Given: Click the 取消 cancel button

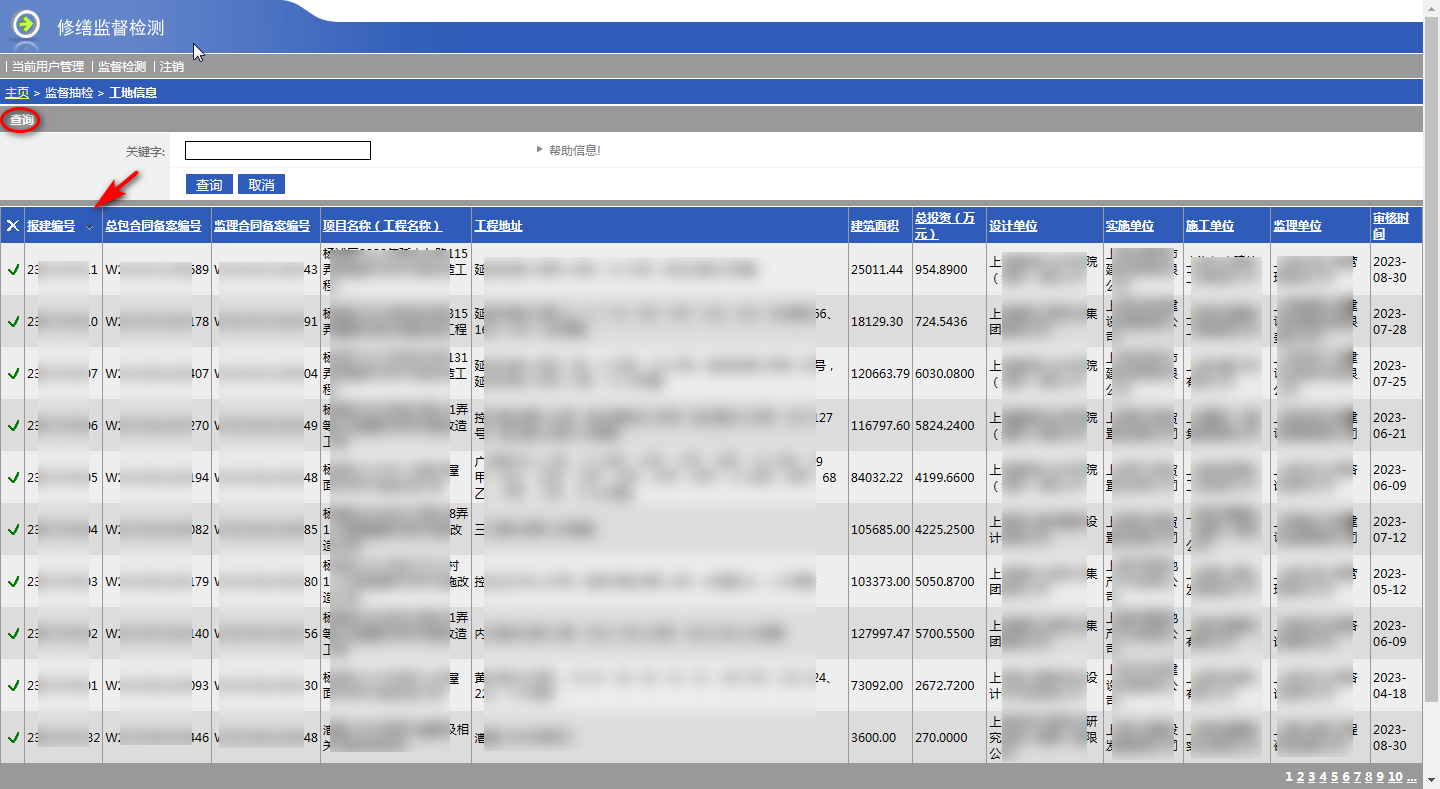Looking at the screenshot, I should coord(262,185).
